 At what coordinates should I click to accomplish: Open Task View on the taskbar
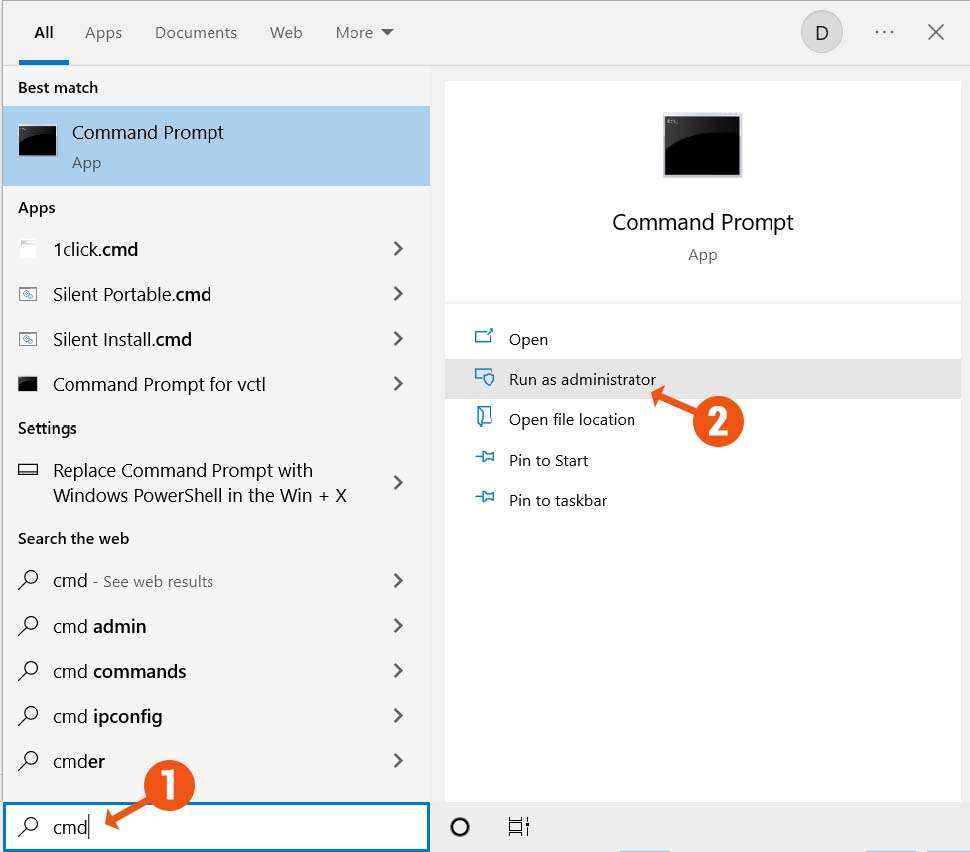point(518,827)
